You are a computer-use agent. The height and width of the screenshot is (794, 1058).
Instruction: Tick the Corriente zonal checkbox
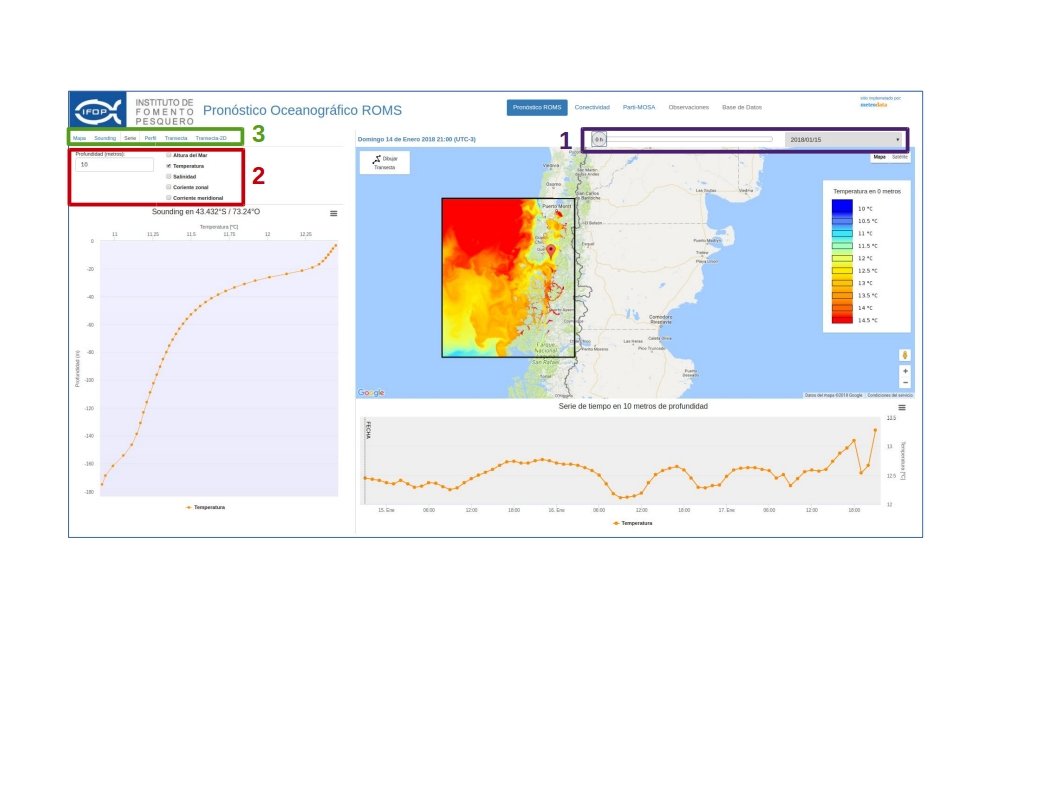coord(169,187)
